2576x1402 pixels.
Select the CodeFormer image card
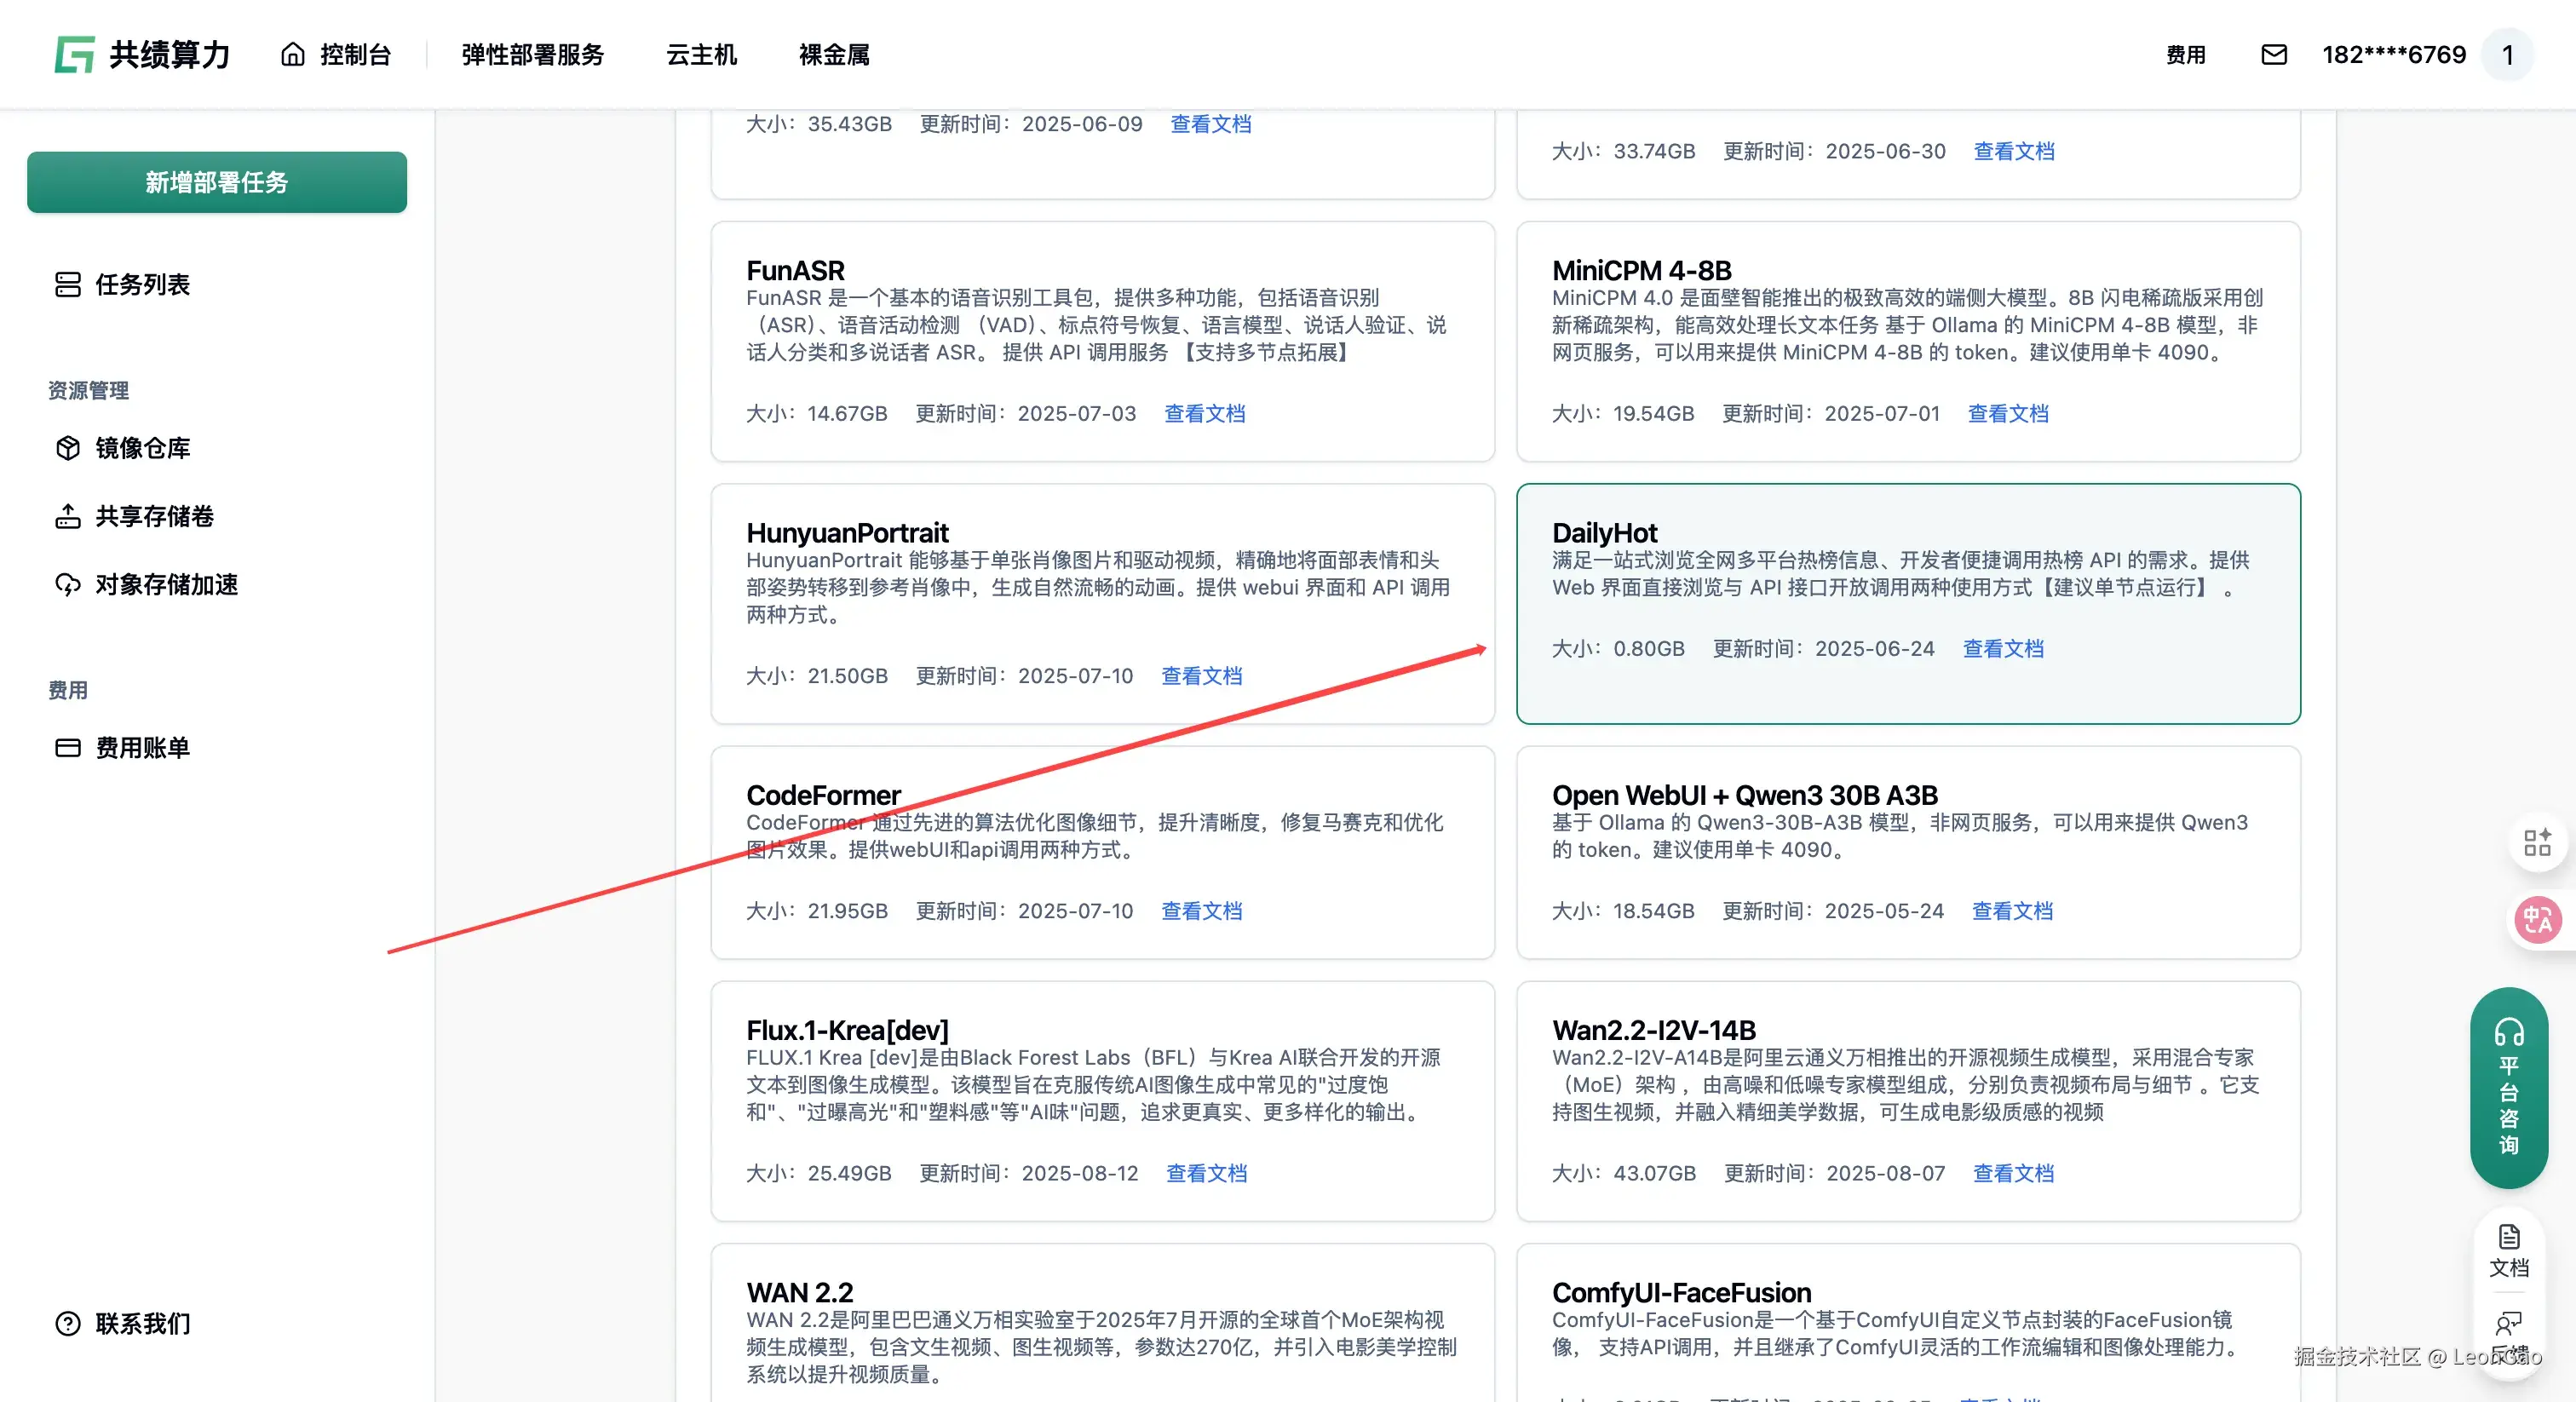(1102, 851)
